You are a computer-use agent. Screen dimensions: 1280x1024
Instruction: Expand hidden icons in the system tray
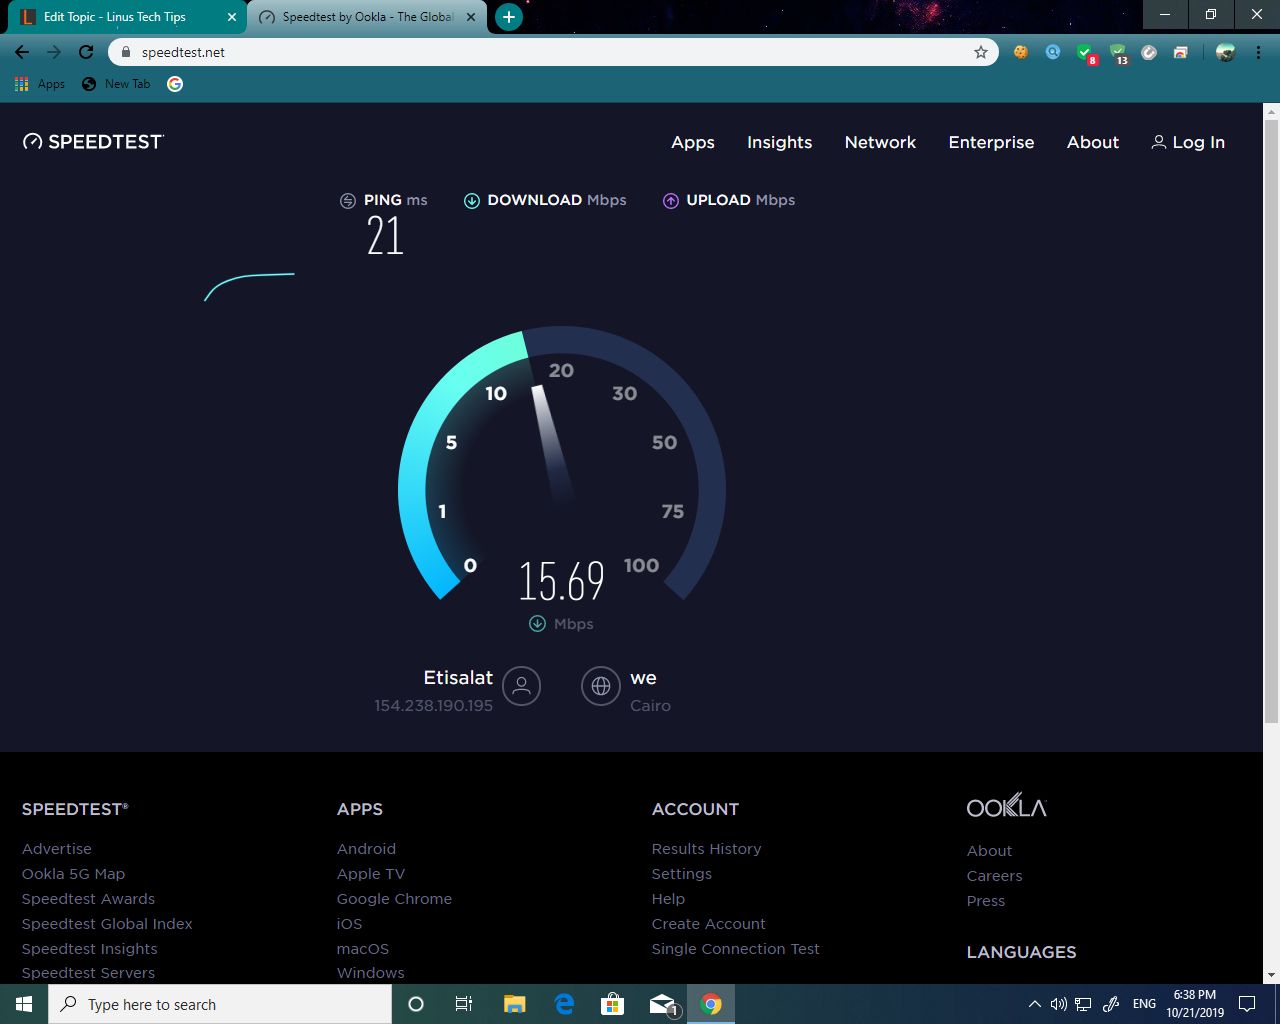1034,1003
